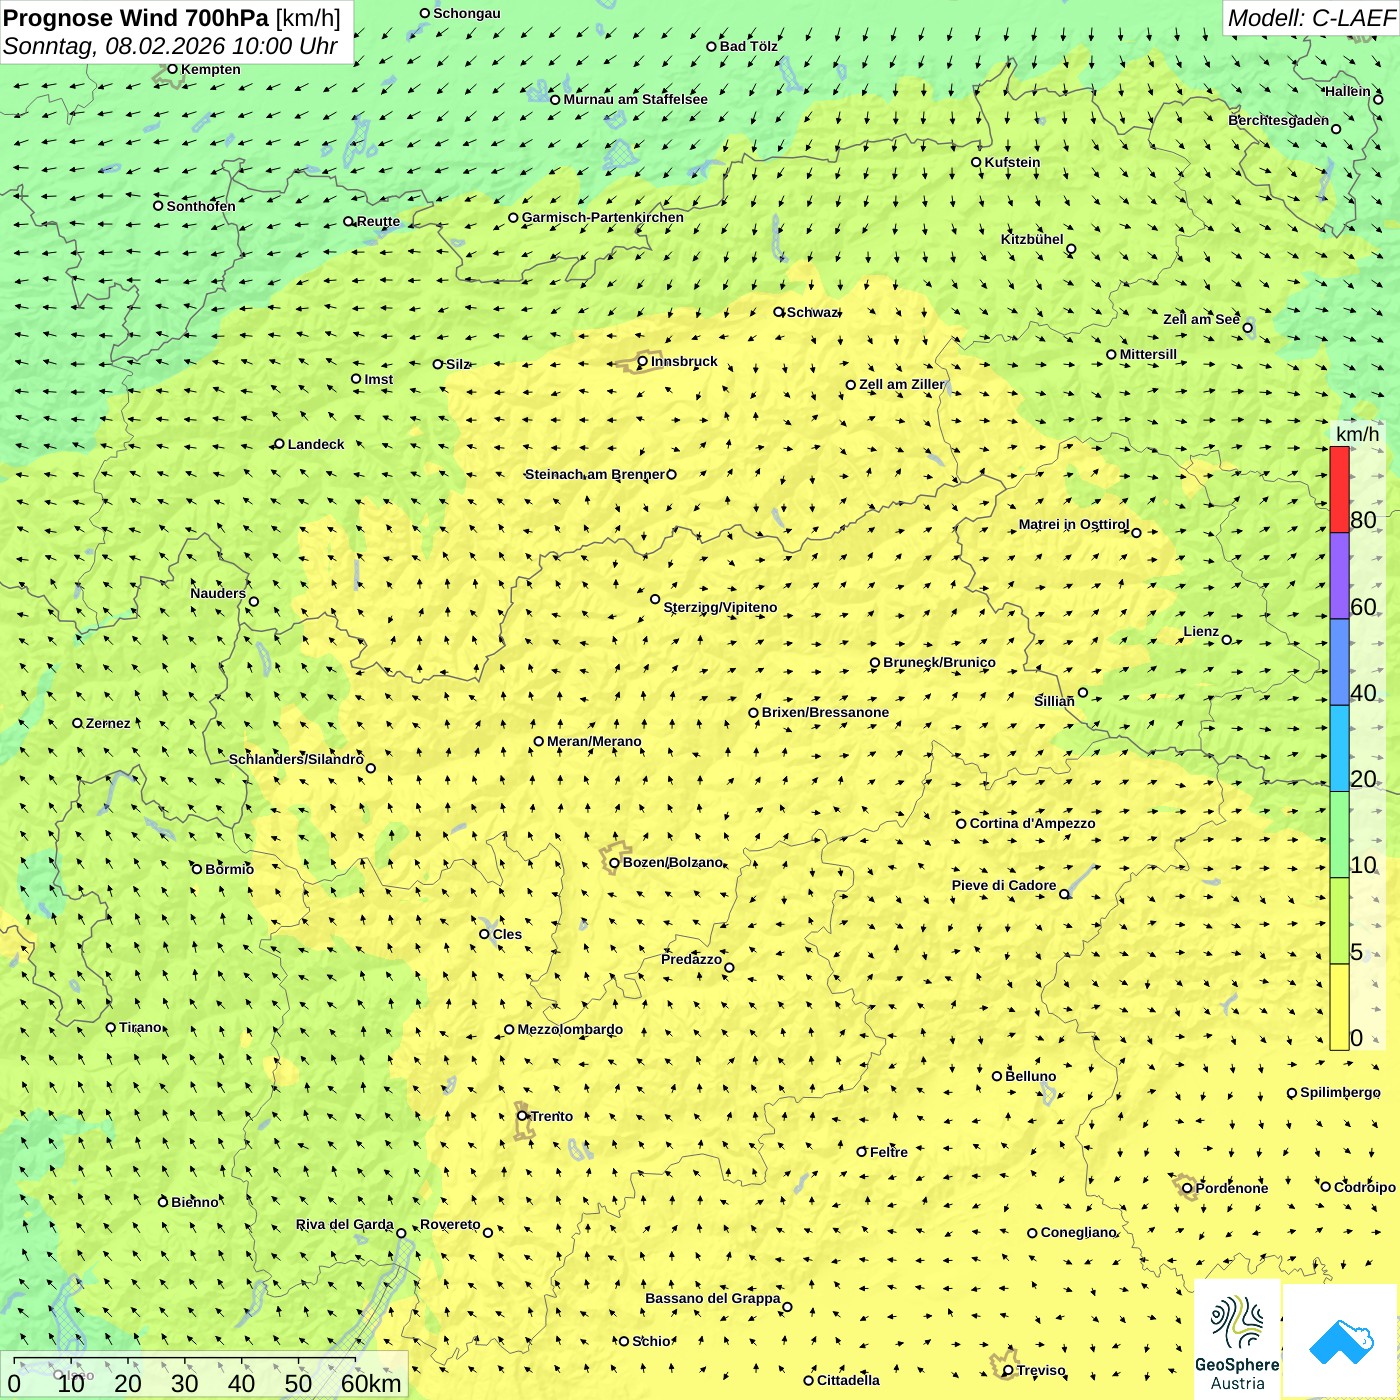This screenshot has height=1400, width=1400.
Task: Click the 'Schongau' label
Action: 466,13
